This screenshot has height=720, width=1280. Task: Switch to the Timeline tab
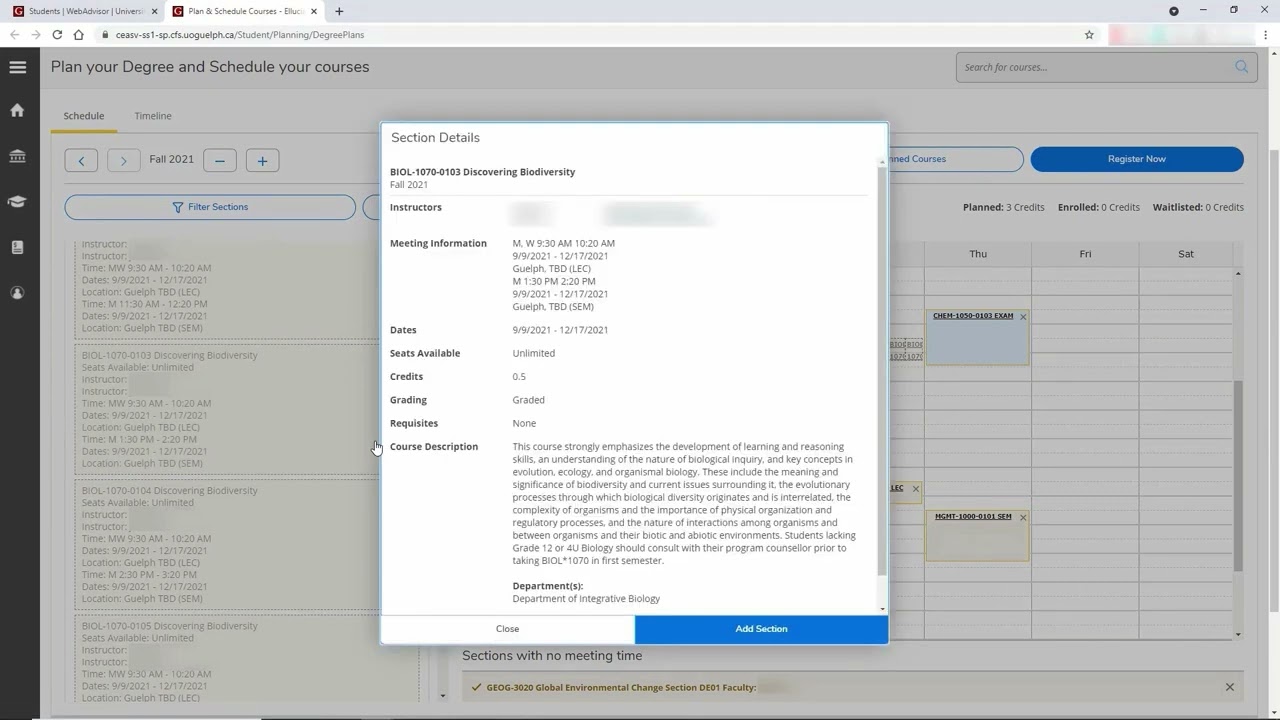(x=153, y=116)
